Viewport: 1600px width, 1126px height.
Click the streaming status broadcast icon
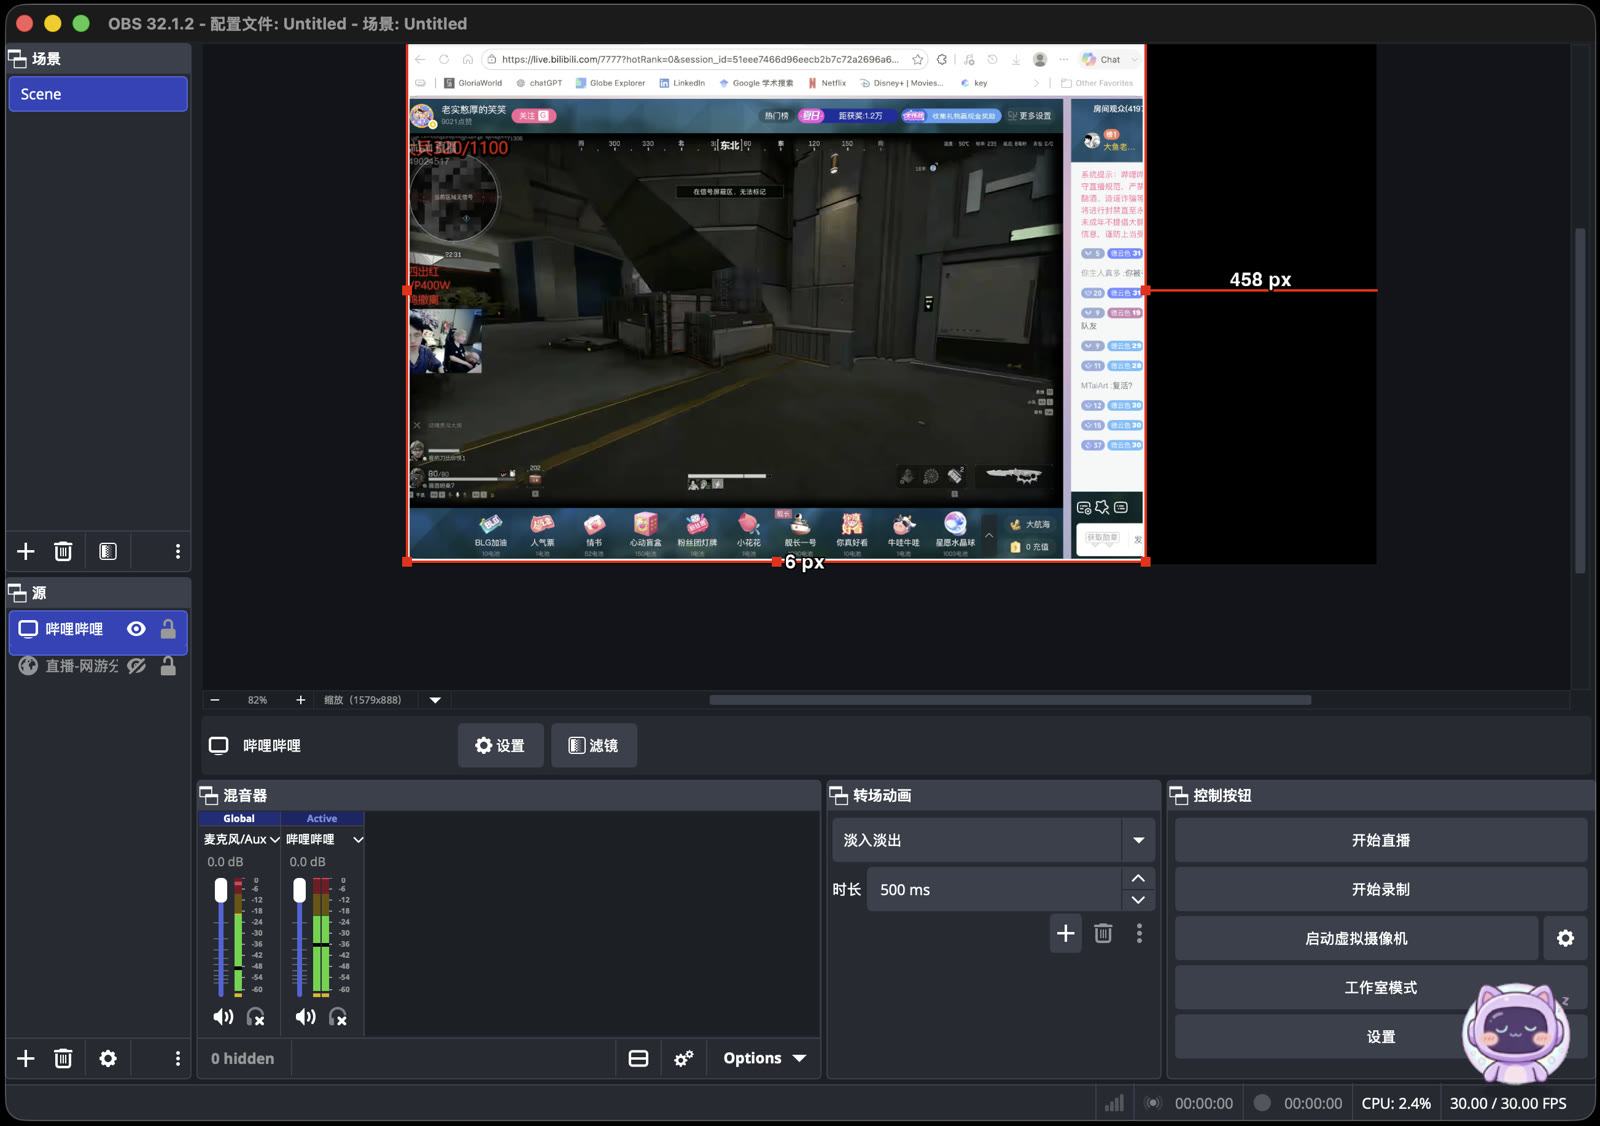coord(1153,1103)
